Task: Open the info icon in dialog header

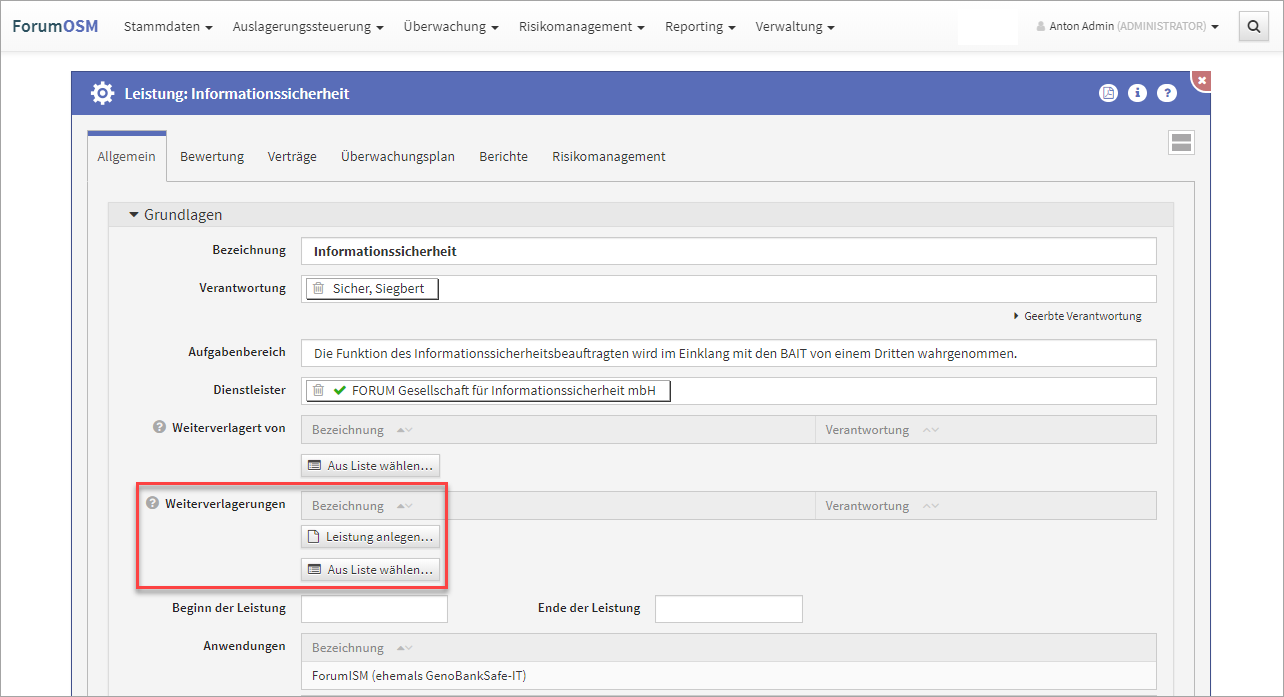Action: (1137, 93)
